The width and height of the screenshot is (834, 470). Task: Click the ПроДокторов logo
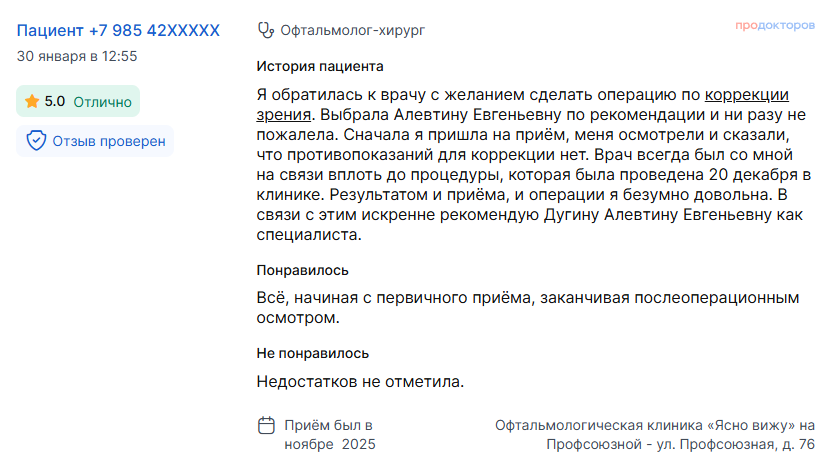point(774,26)
